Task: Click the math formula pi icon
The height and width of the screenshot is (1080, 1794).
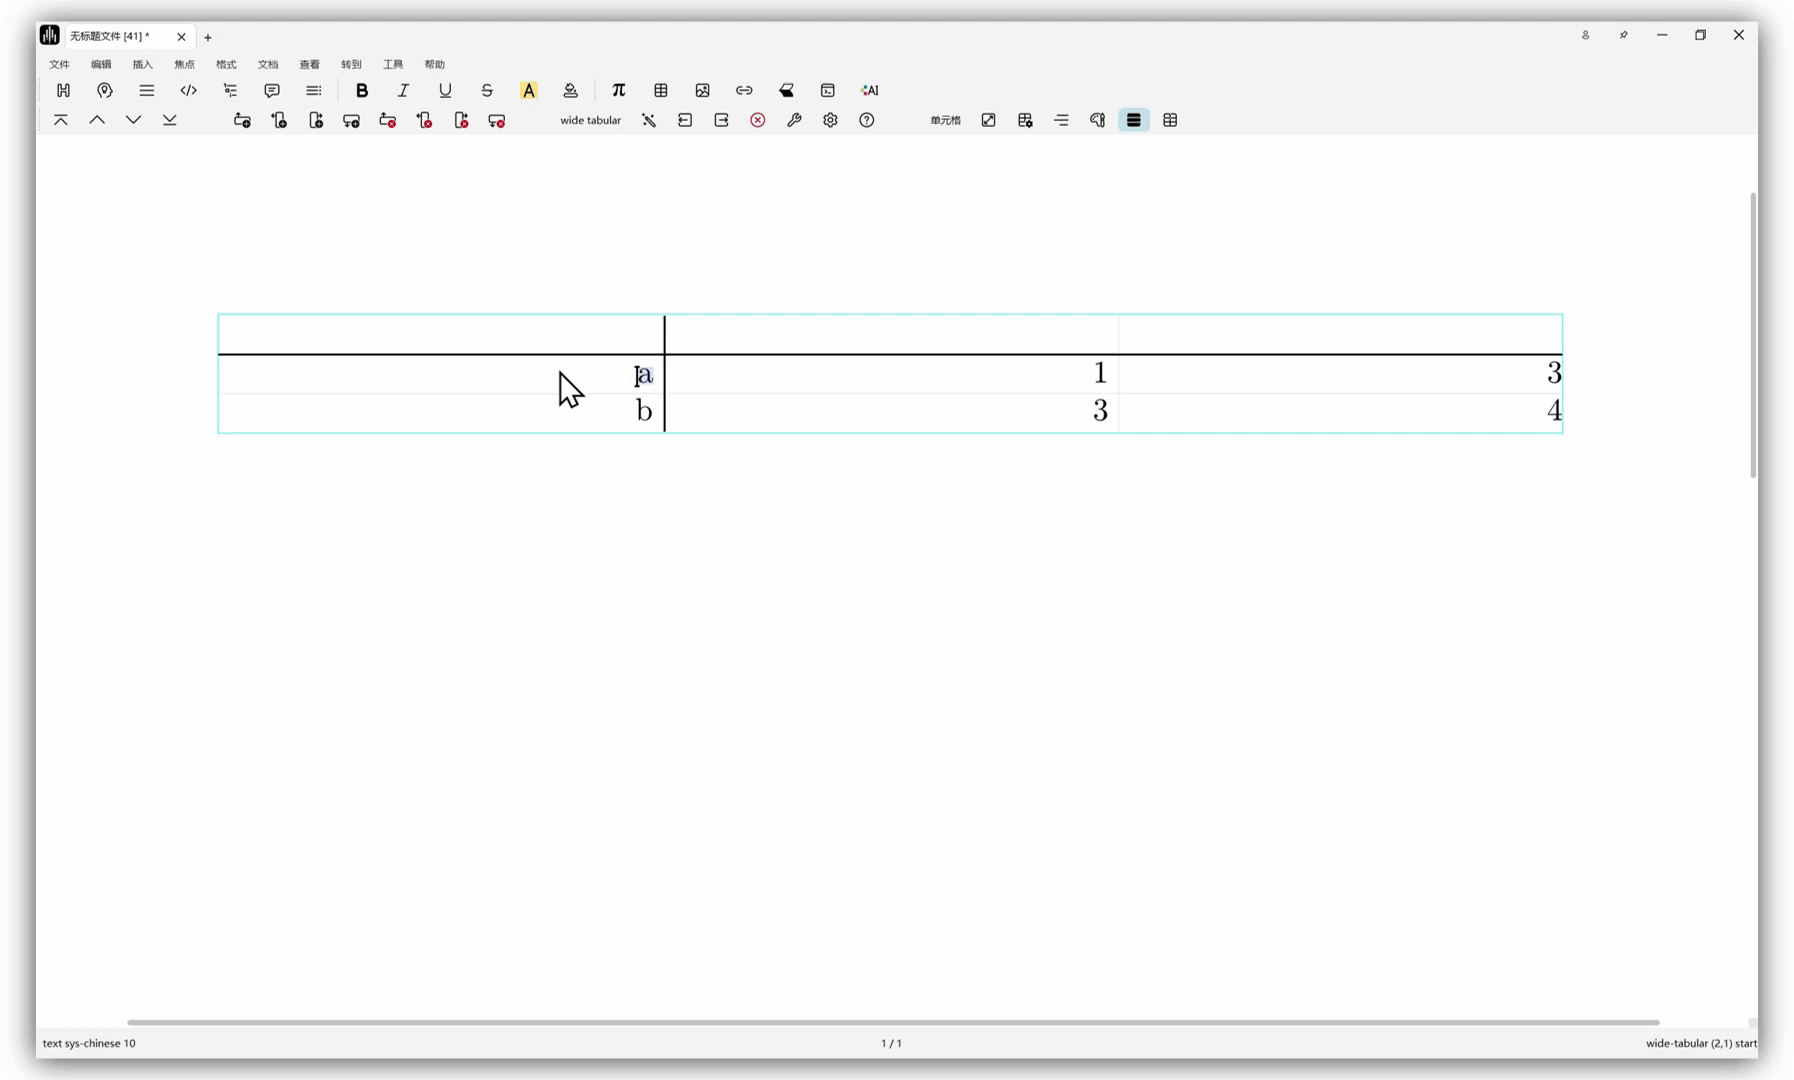Action: [x=618, y=90]
